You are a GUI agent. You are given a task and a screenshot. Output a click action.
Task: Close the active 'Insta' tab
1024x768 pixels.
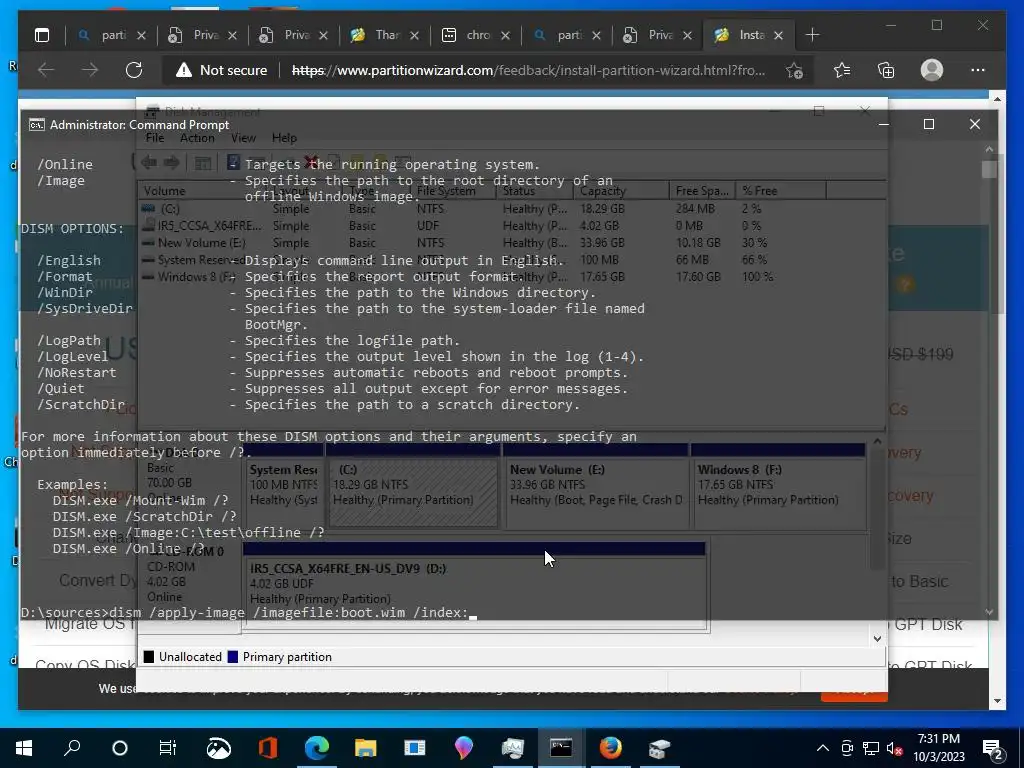click(x=778, y=36)
